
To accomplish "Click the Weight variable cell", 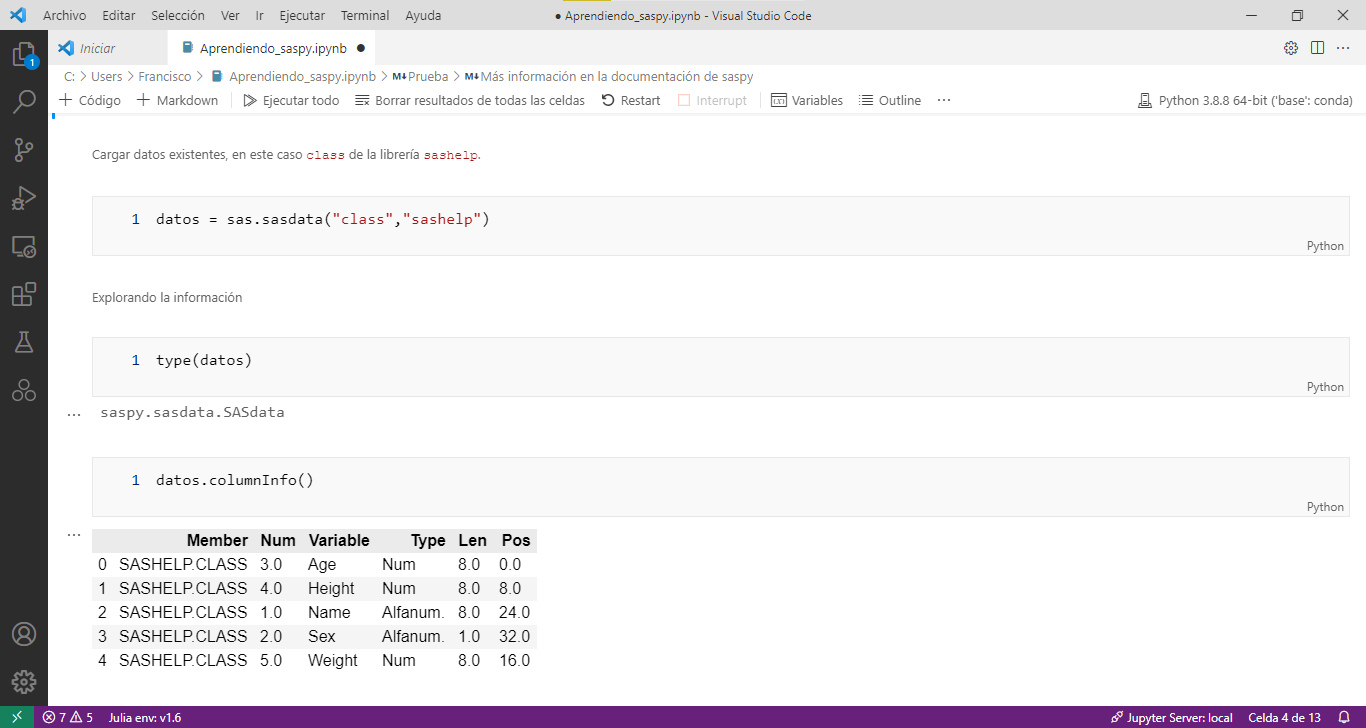I will (x=333, y=660).
